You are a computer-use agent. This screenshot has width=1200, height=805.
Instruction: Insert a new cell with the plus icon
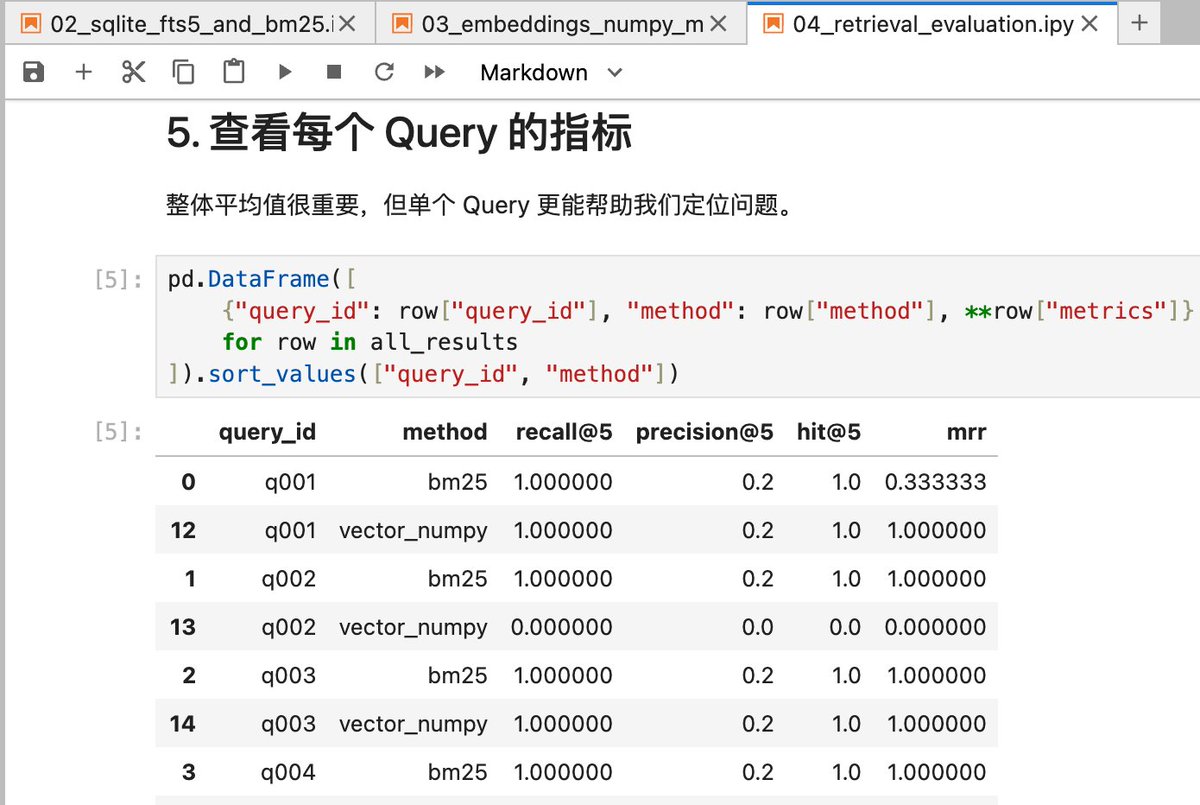[x=84, y=72]
